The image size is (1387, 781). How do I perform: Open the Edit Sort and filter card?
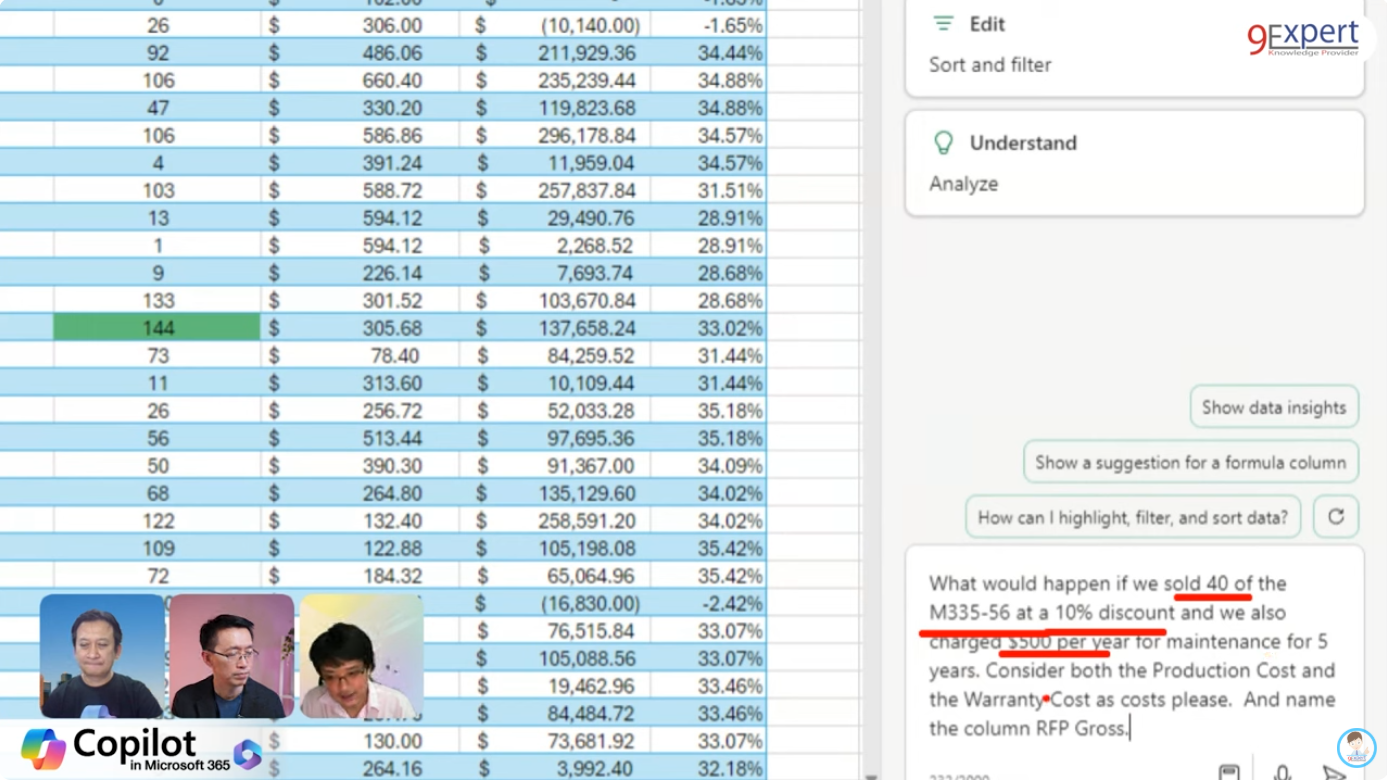pyautogui.click(x=1133, y=45)
